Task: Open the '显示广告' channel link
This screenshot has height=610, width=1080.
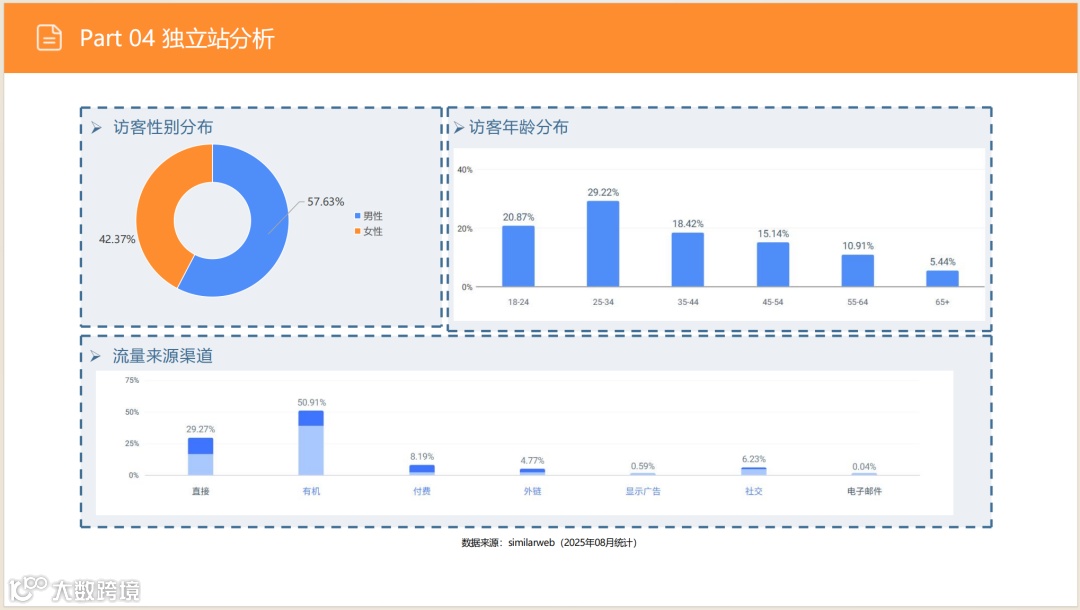Action: click(643, 492)
